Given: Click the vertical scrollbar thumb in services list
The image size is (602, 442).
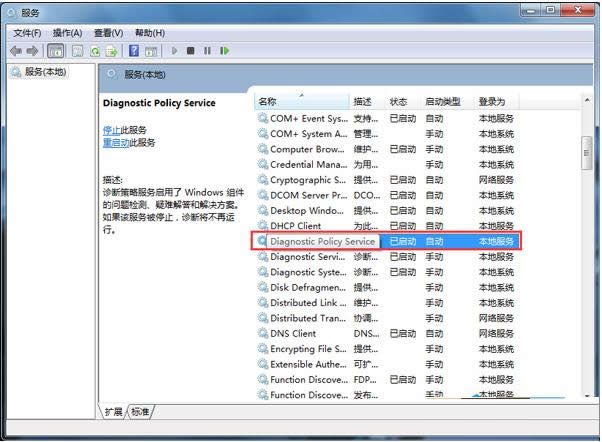Looking at the screenshot, I should 587,153.
